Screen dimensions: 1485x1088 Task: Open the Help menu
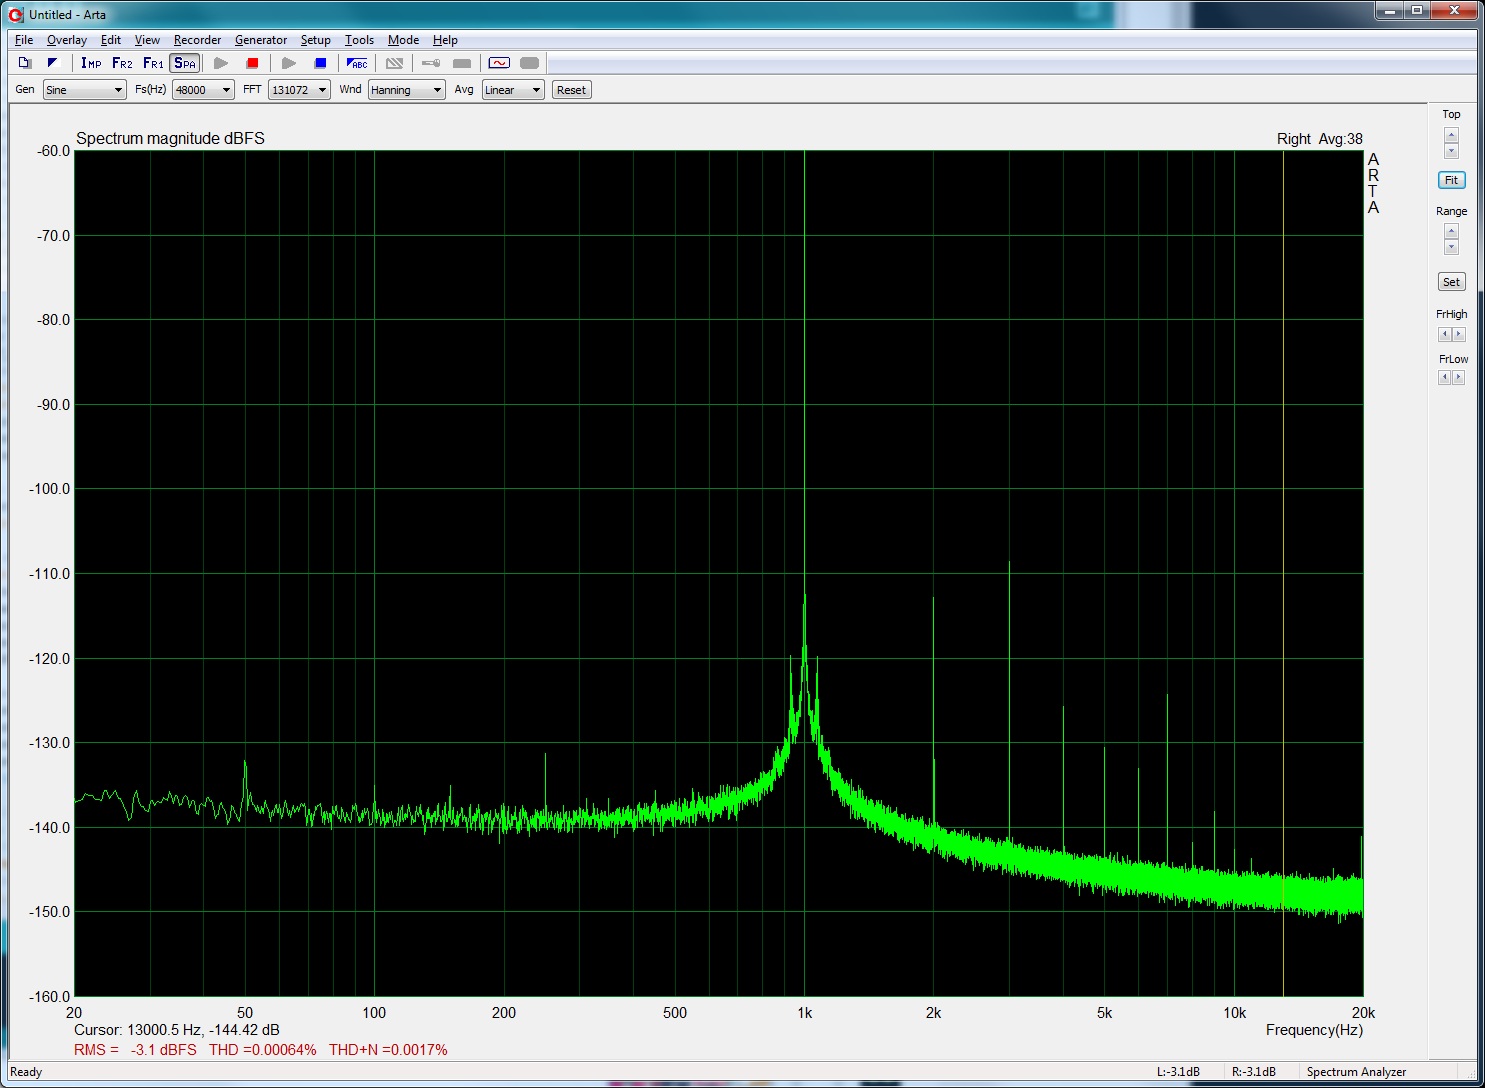(445, 40)
